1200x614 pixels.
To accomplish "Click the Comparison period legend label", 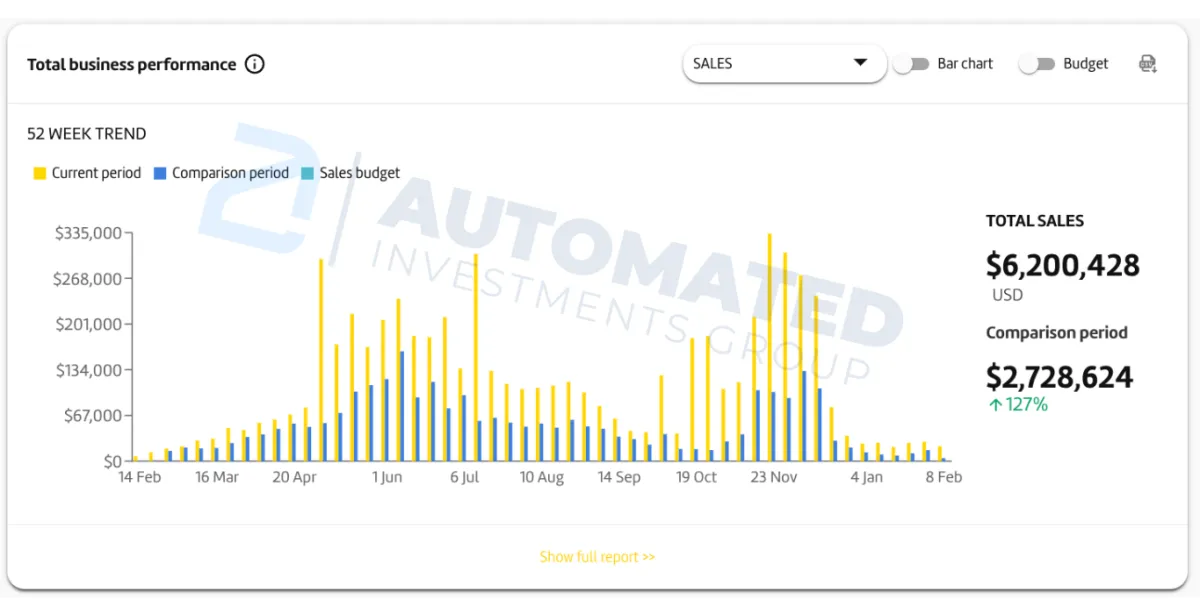I will click(230, 173).
